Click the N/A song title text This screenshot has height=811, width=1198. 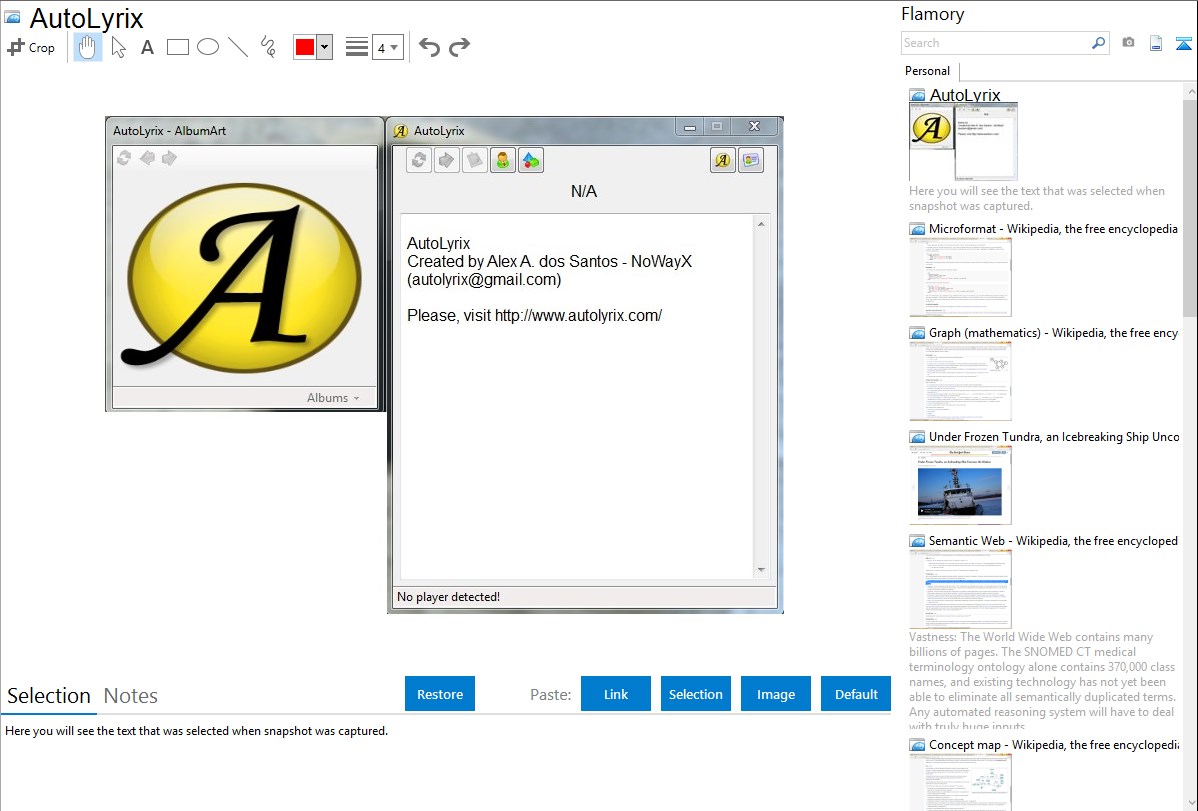[584, 191]
